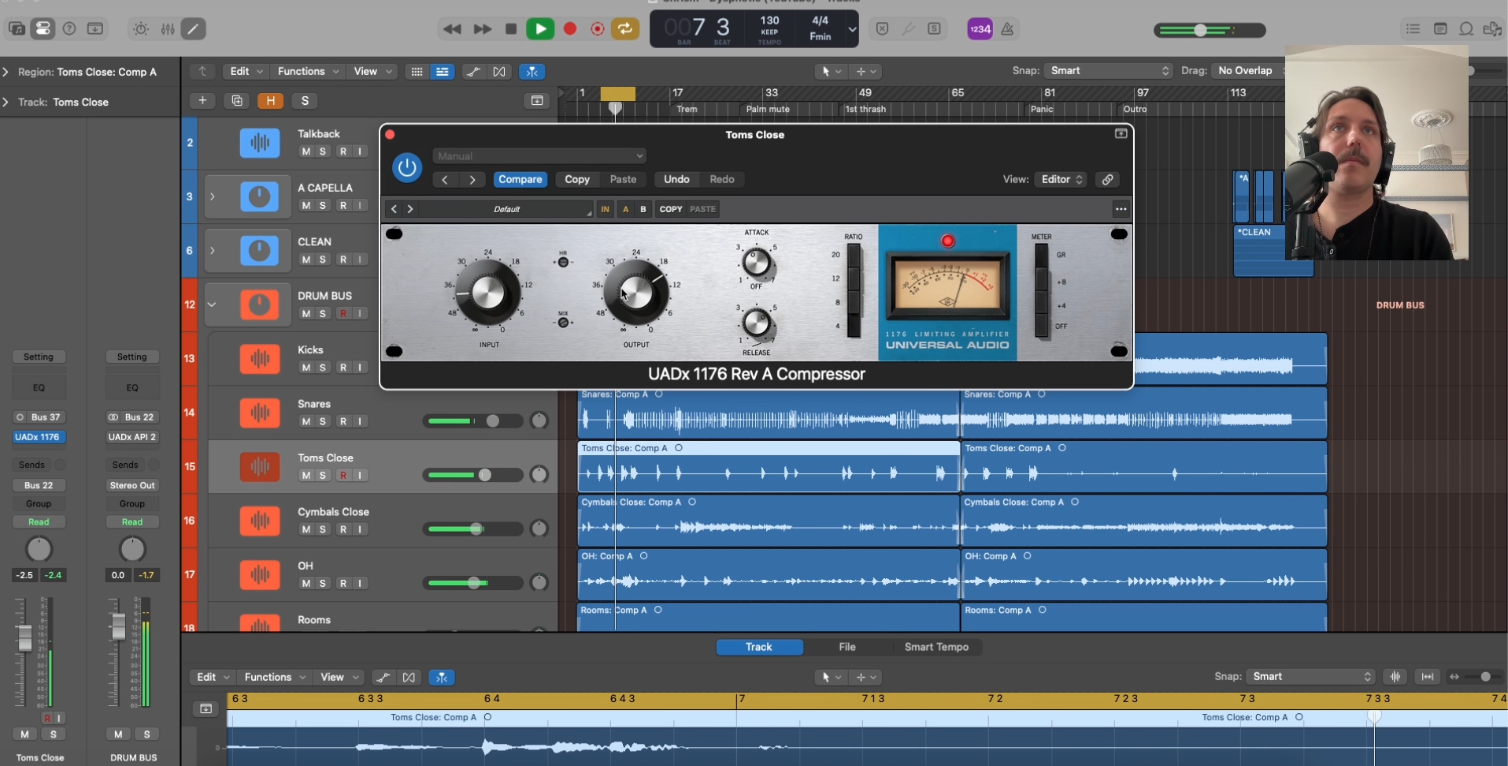Image resolution: width=1508 pixels, height=766 pixels.
Task: Toggle the UAD IN button
Action: tap(605, 209)
